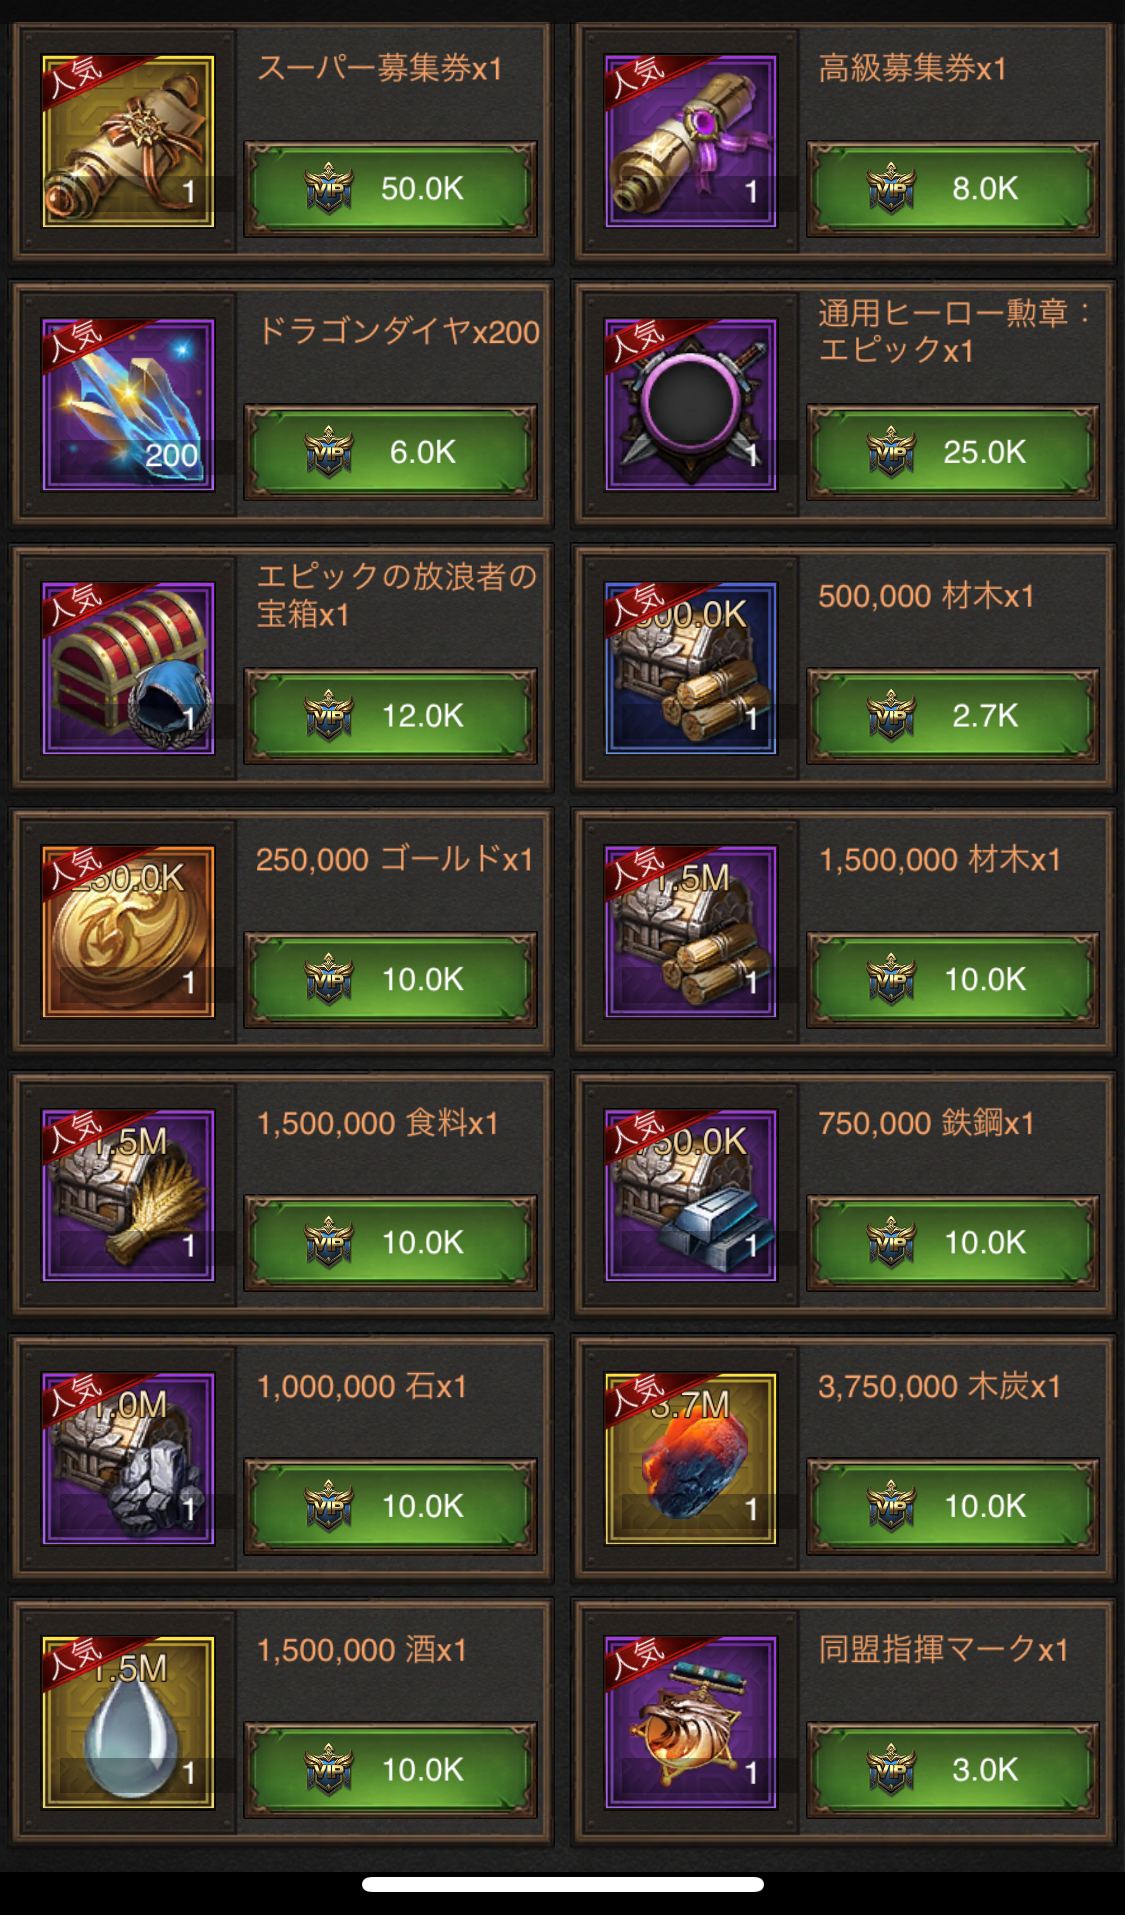Buy 500,000 材木 for 2.7K
This screenshot has height=1915, width=1125.
click(x=953, y=716)
